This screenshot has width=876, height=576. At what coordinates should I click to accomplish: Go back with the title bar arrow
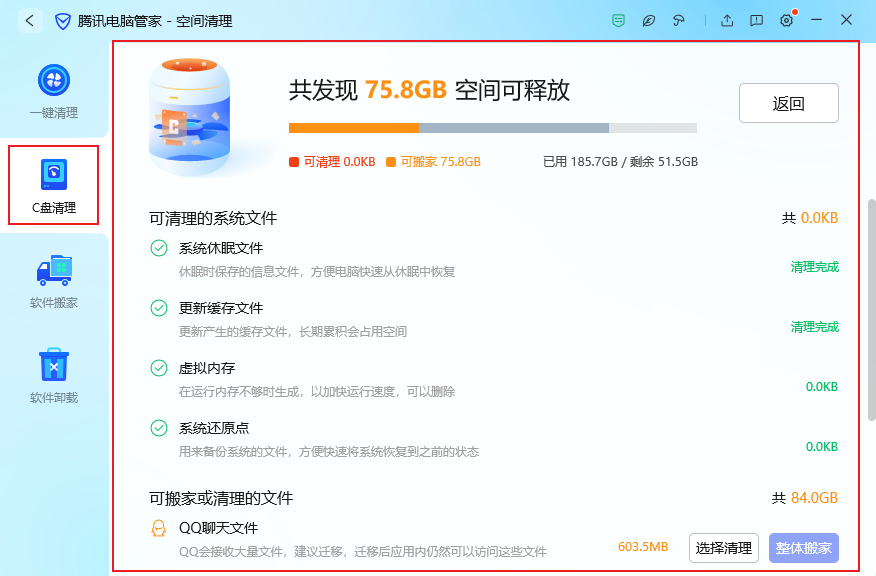pos(30,21)
